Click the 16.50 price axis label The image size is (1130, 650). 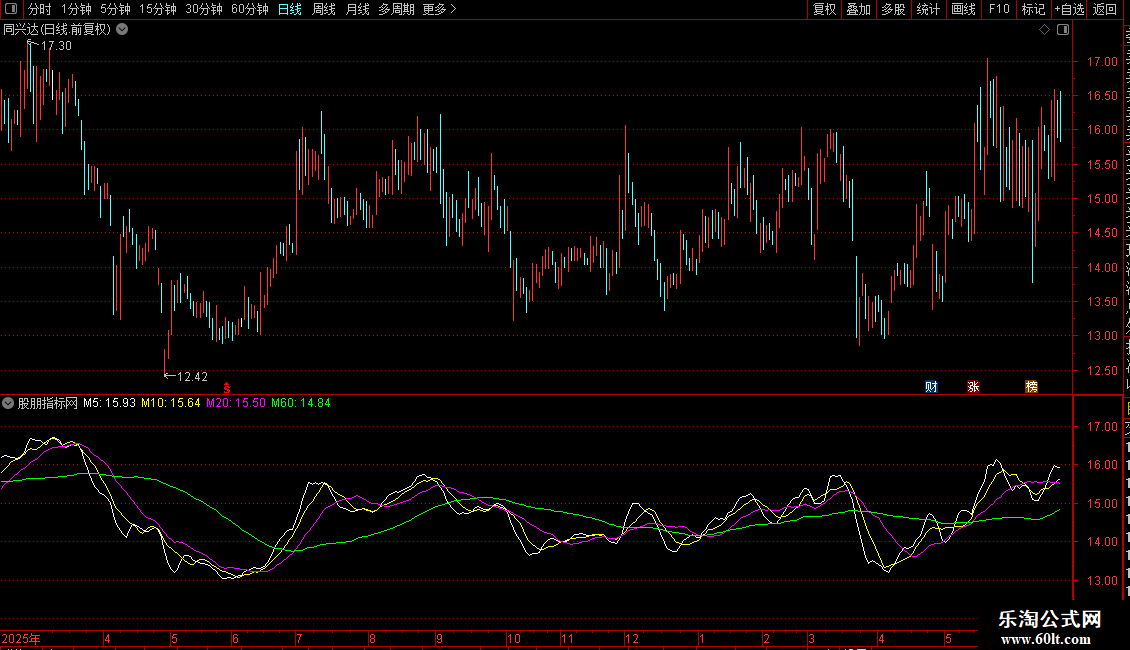pos(1102,96)
